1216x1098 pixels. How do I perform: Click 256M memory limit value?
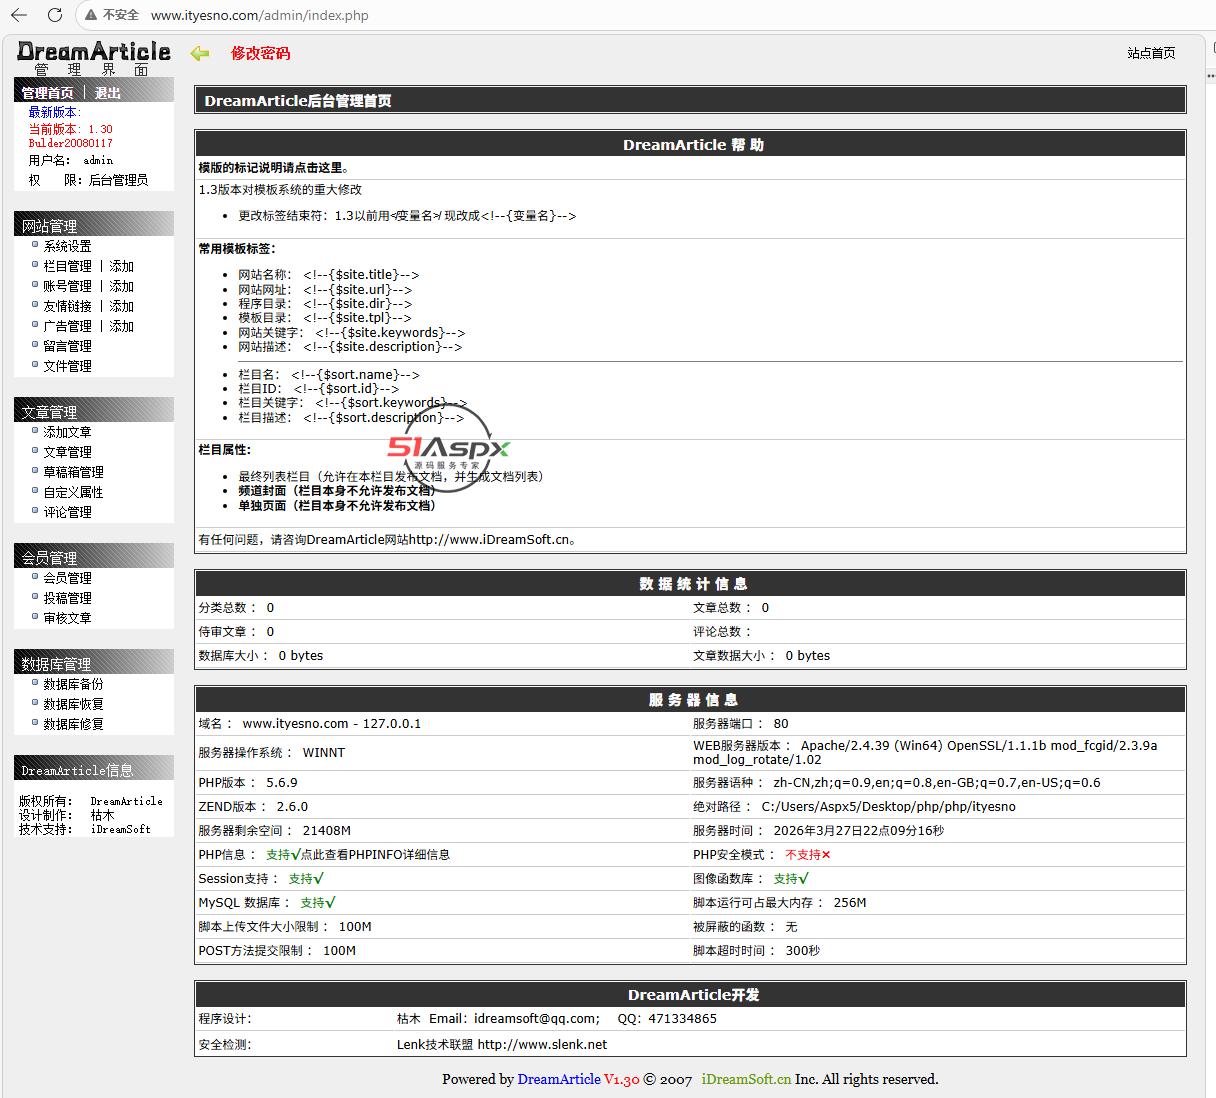coord(850,903)
